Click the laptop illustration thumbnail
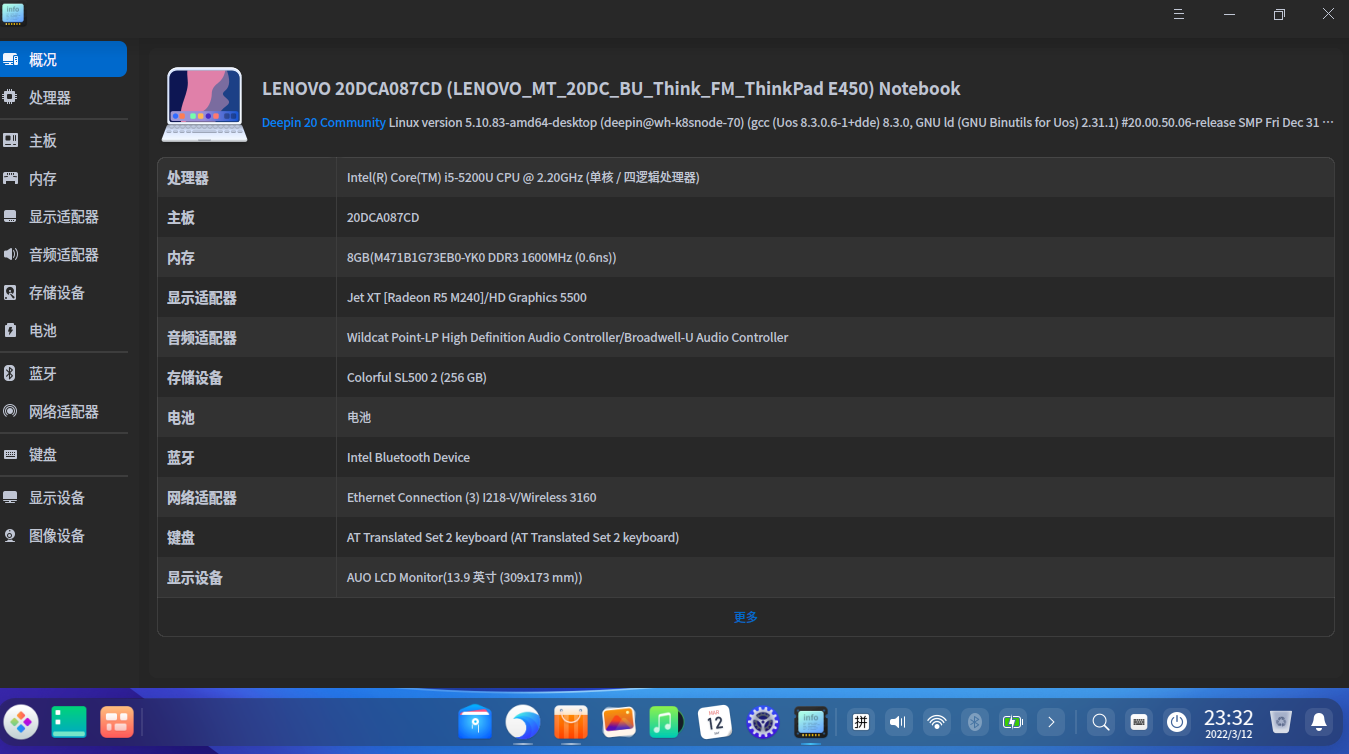Image resolution: width=1349 pixels, height=754 pixels. [x=204, y=104]
